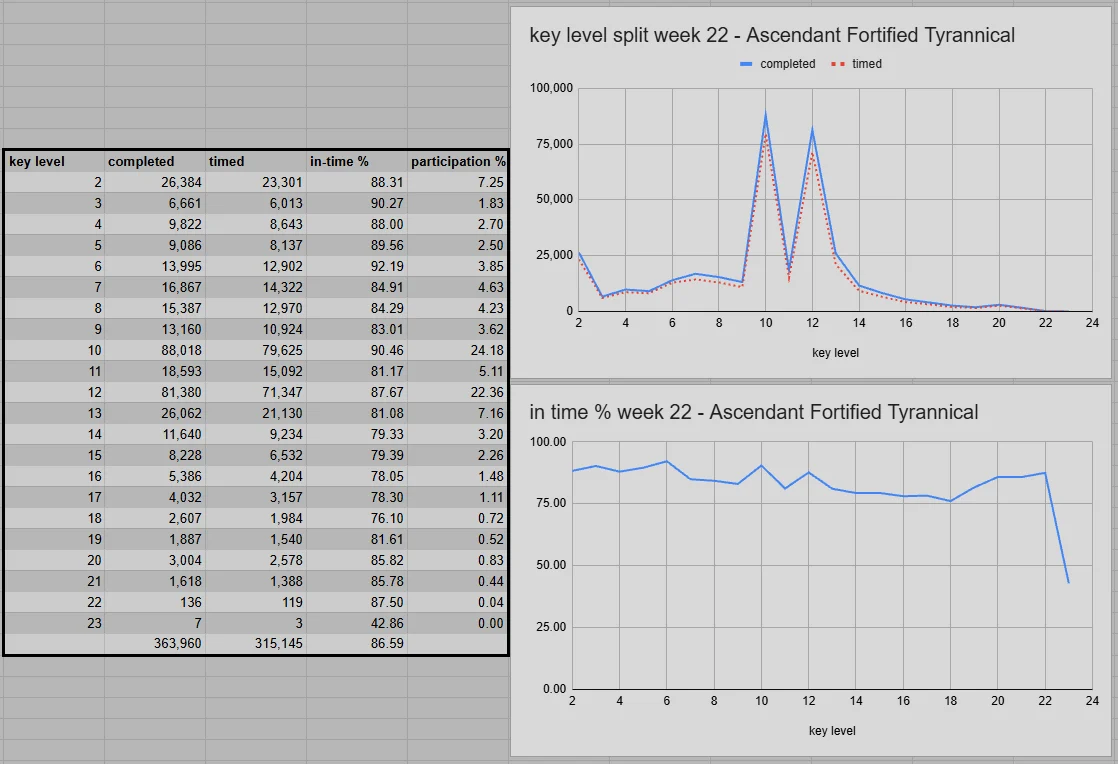This screenshot has width=1118, height=764.
Task: Click the blue line swatch beside "completed" legend
Action: pos(746,64)
